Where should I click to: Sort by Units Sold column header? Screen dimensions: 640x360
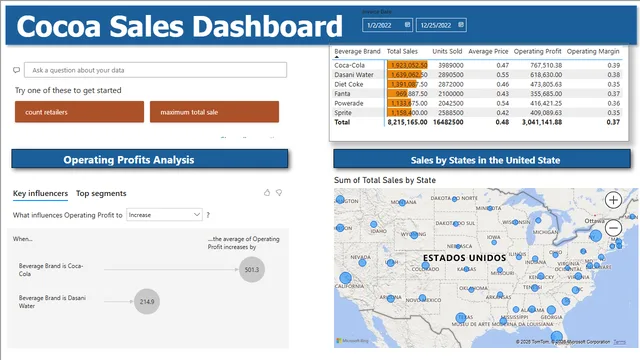447,51
